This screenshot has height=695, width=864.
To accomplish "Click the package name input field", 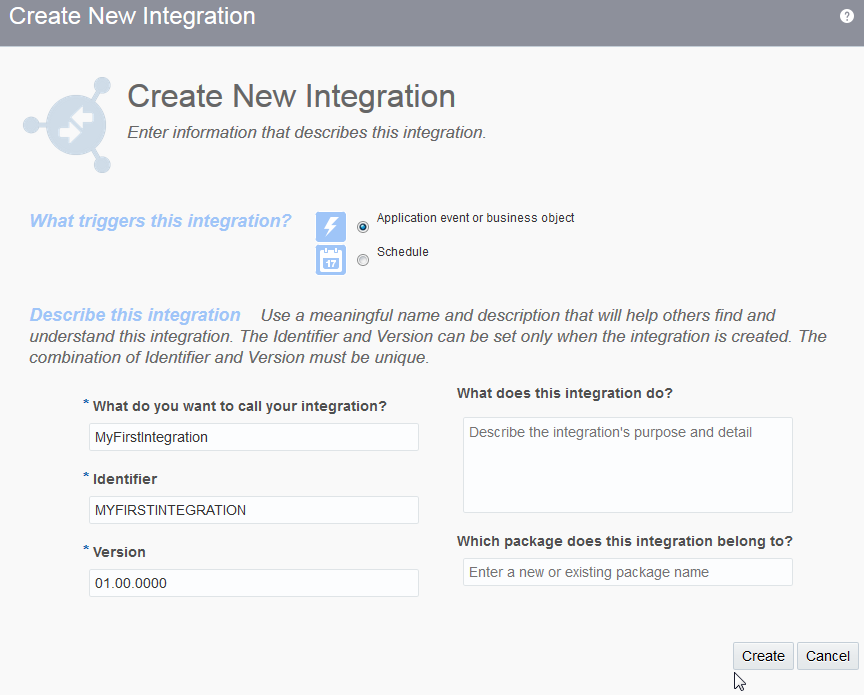I will click(x=627, y=573).
